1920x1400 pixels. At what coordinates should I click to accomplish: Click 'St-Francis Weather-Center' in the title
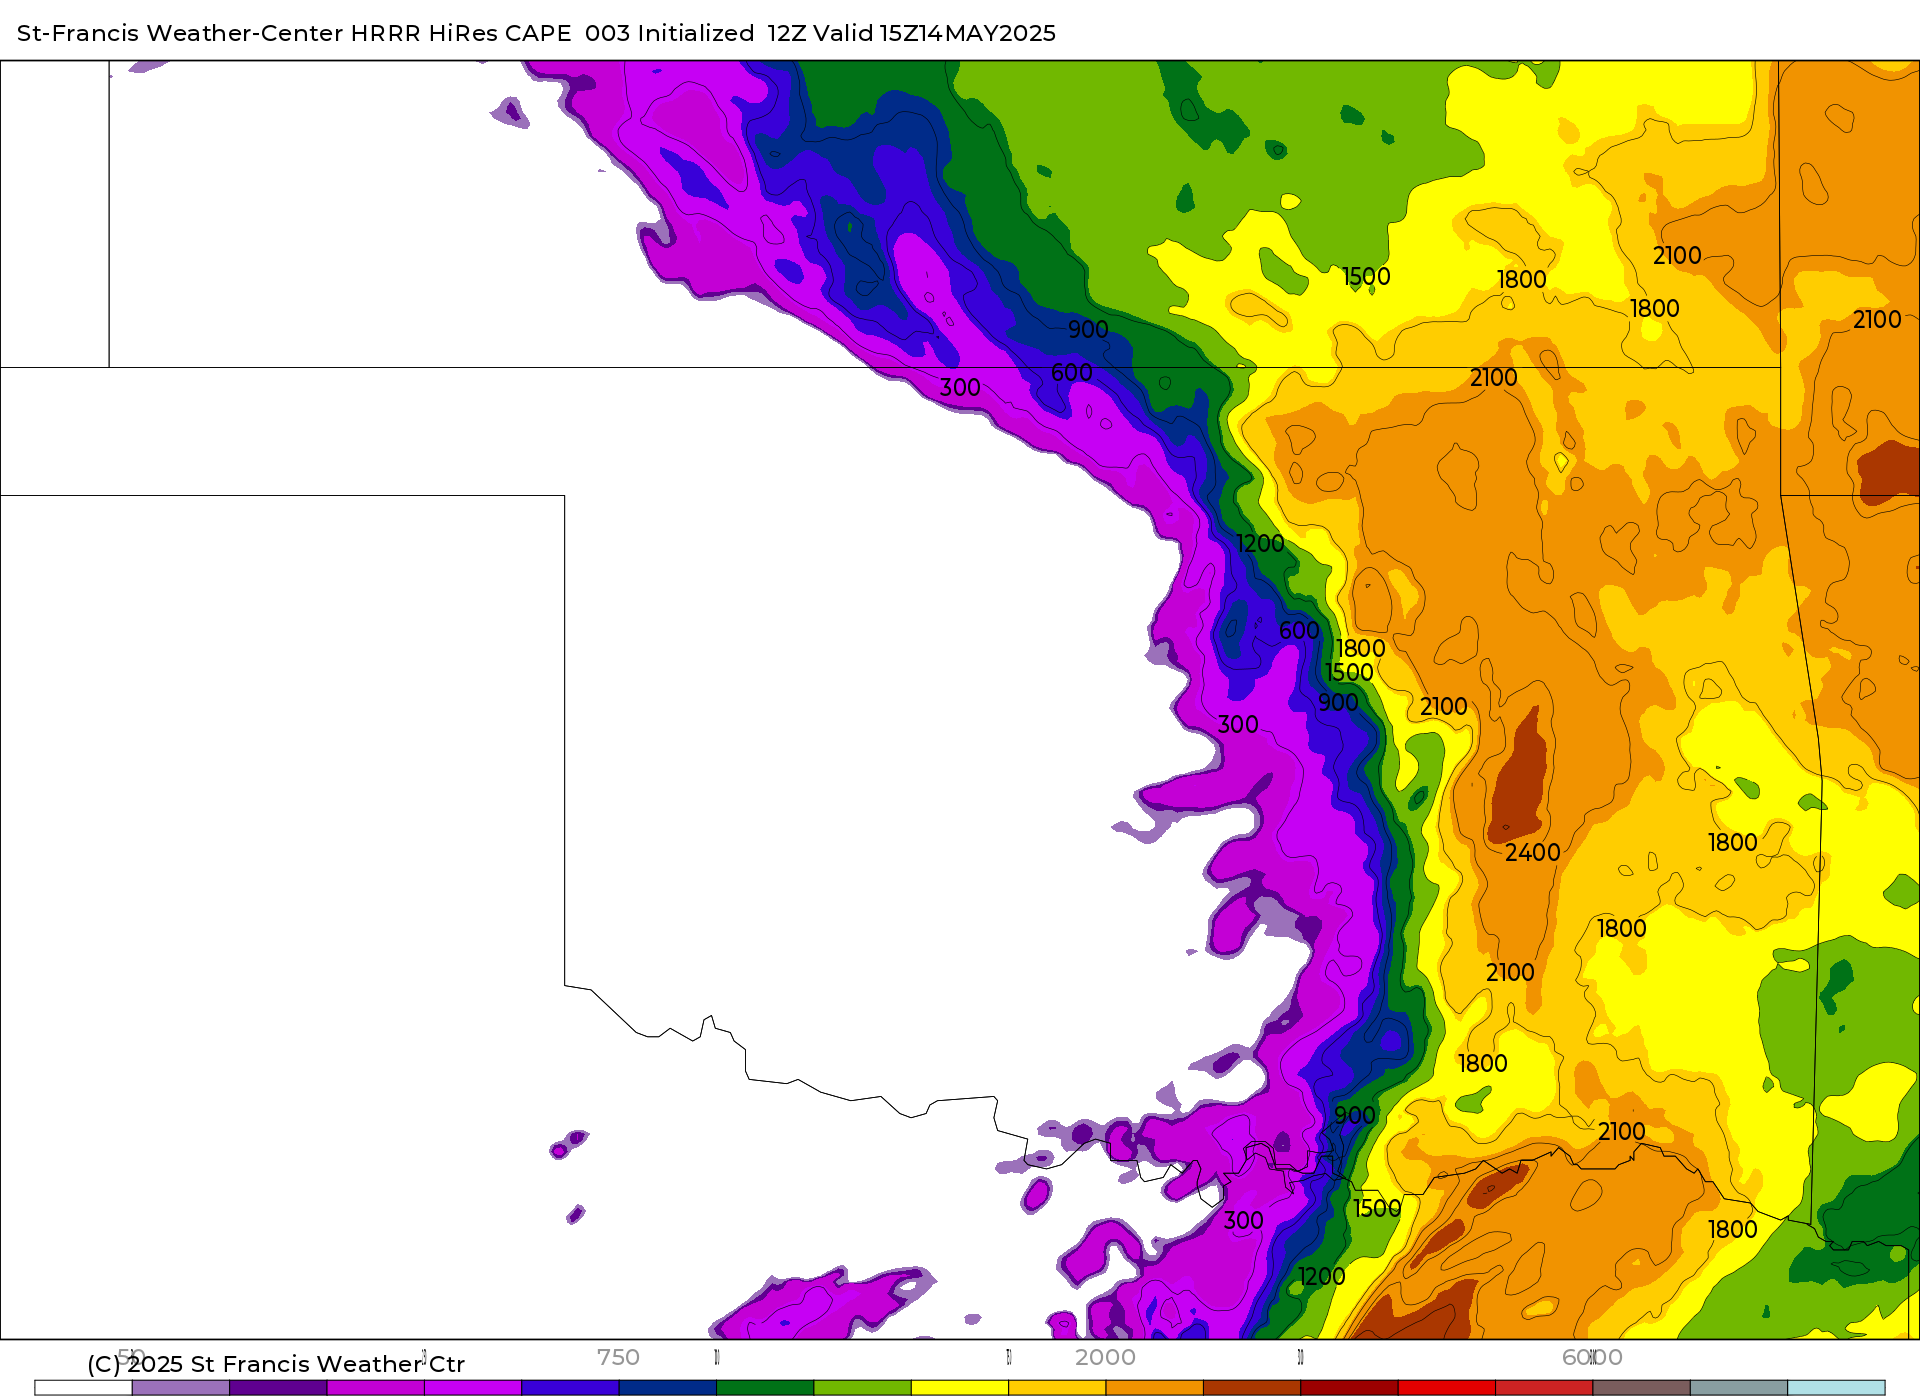[180, 33]
